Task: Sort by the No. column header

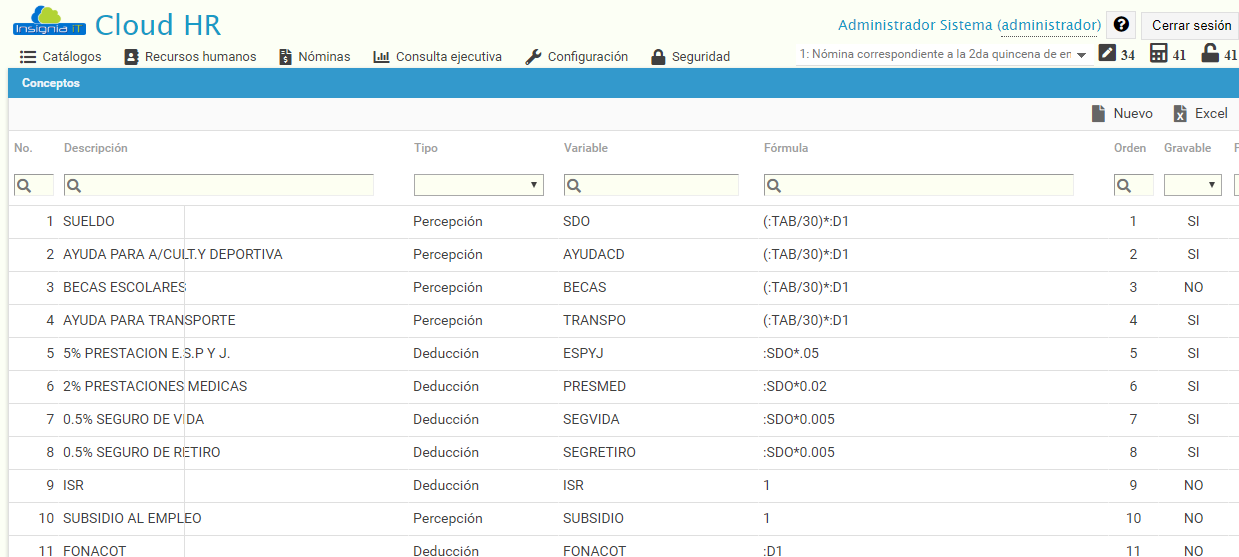Action: pos(23,148)
